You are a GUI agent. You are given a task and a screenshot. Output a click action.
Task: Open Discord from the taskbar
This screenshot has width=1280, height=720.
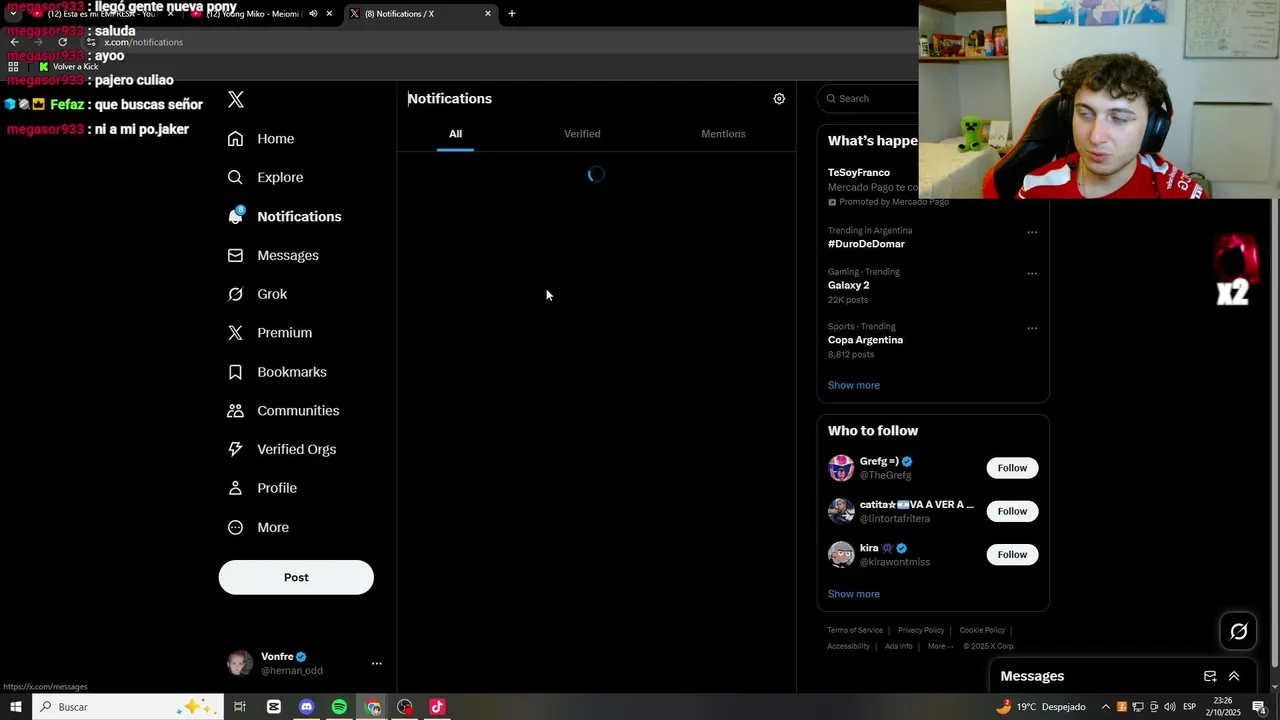point(306,707)
